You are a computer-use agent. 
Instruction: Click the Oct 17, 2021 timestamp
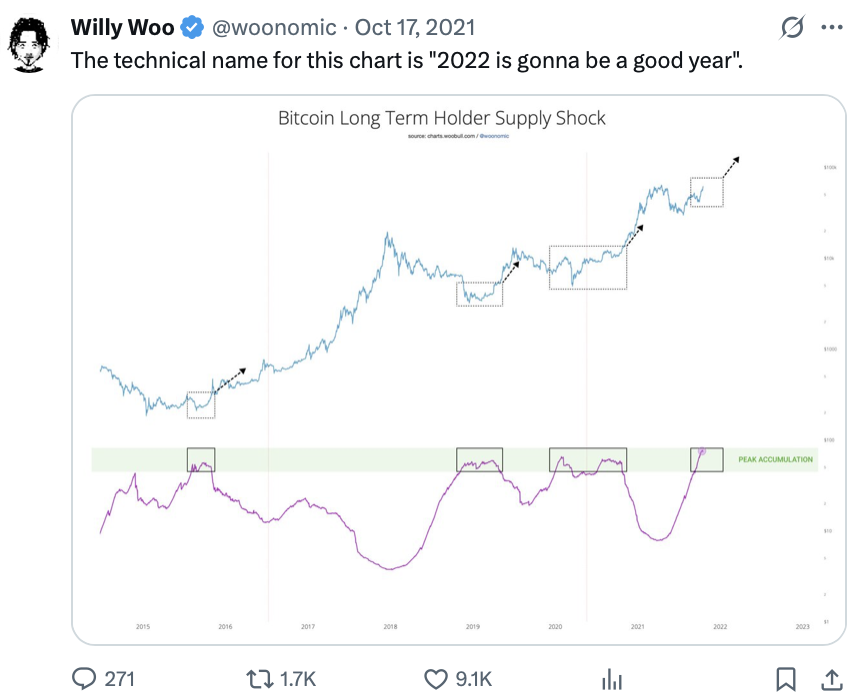click(x=415, y=27)
